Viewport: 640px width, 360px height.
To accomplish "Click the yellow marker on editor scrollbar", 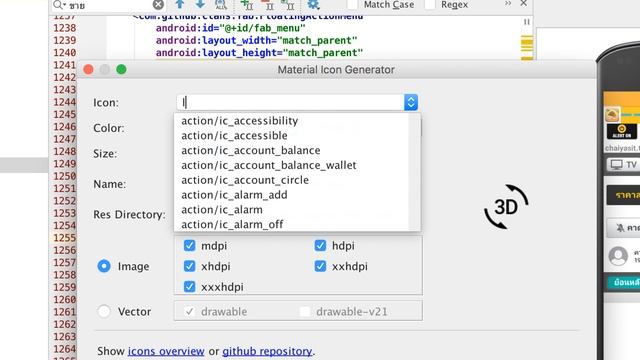I will pos(527,43).
